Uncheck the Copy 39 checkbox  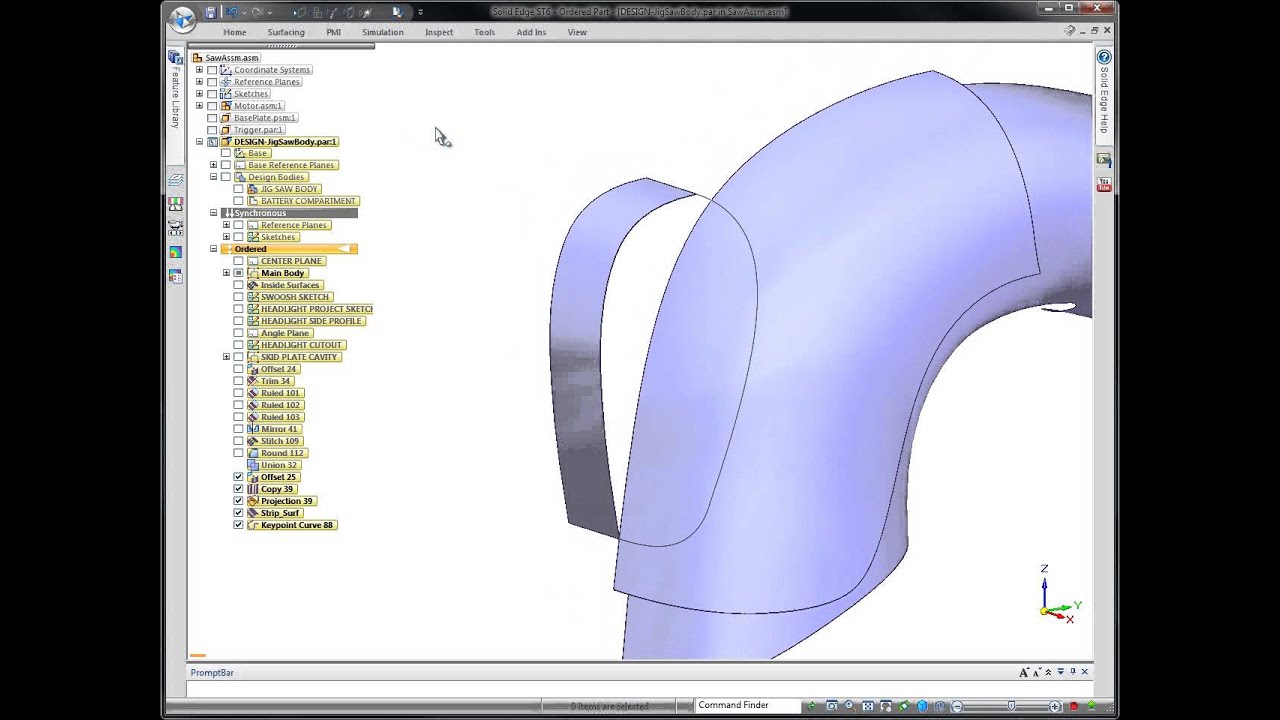pyautogui.click(x=238, y=489)
